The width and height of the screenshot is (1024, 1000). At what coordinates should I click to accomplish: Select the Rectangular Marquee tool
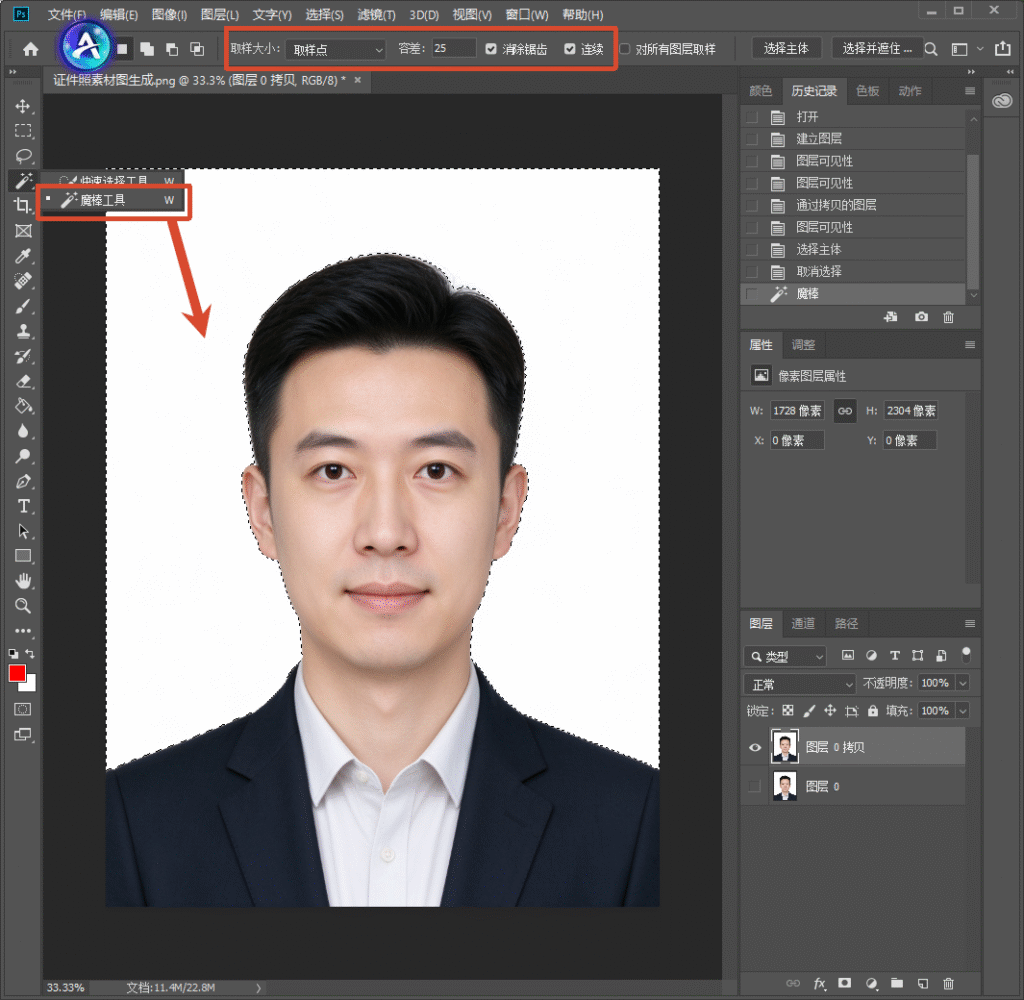[23, 131]
